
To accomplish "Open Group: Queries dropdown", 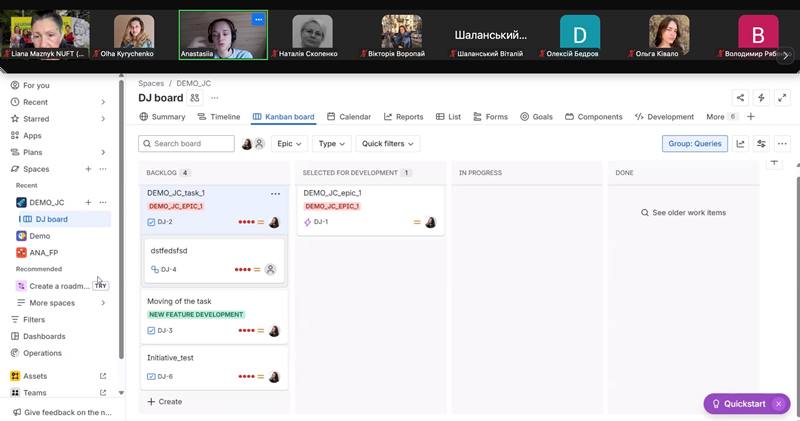I will pyautogui.click(x=695, y=144).
